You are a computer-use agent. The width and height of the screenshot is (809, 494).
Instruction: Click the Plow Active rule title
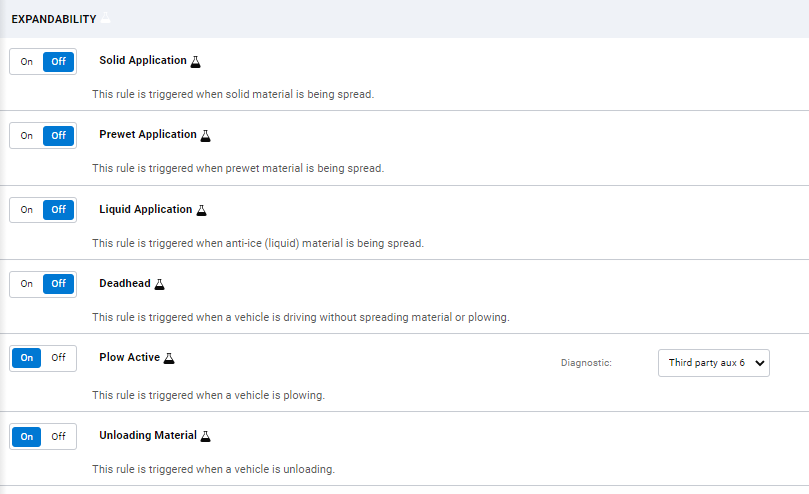[129, 357]
